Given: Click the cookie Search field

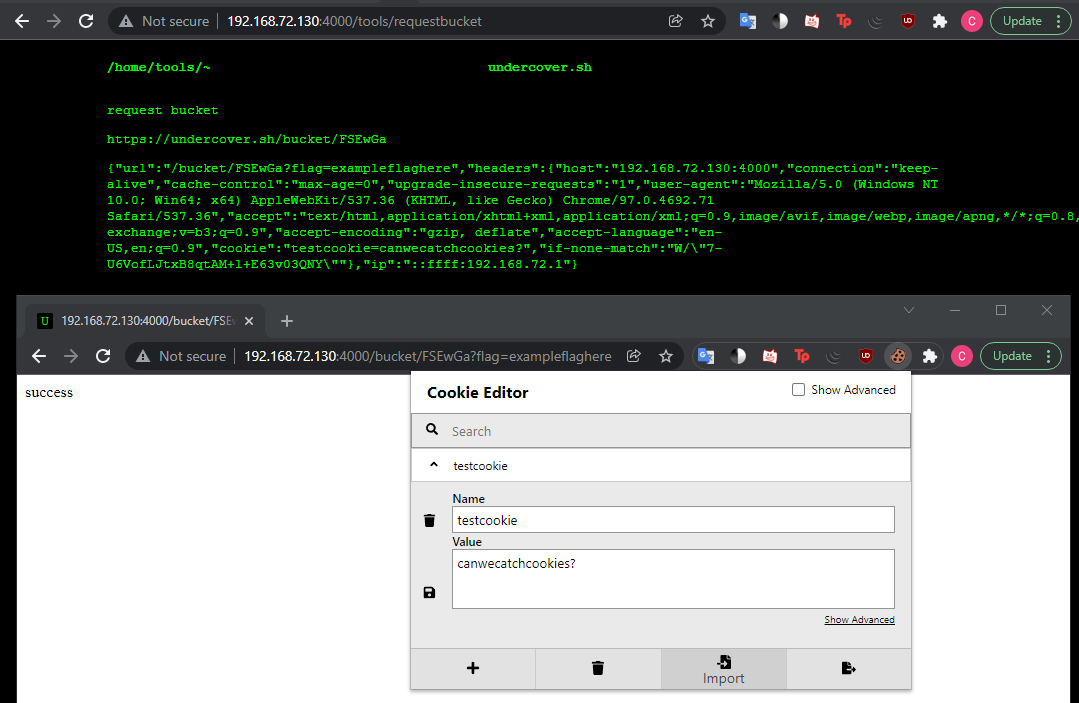Looking at the screenshot, I should pyautogui.click(x=661, y=431).
